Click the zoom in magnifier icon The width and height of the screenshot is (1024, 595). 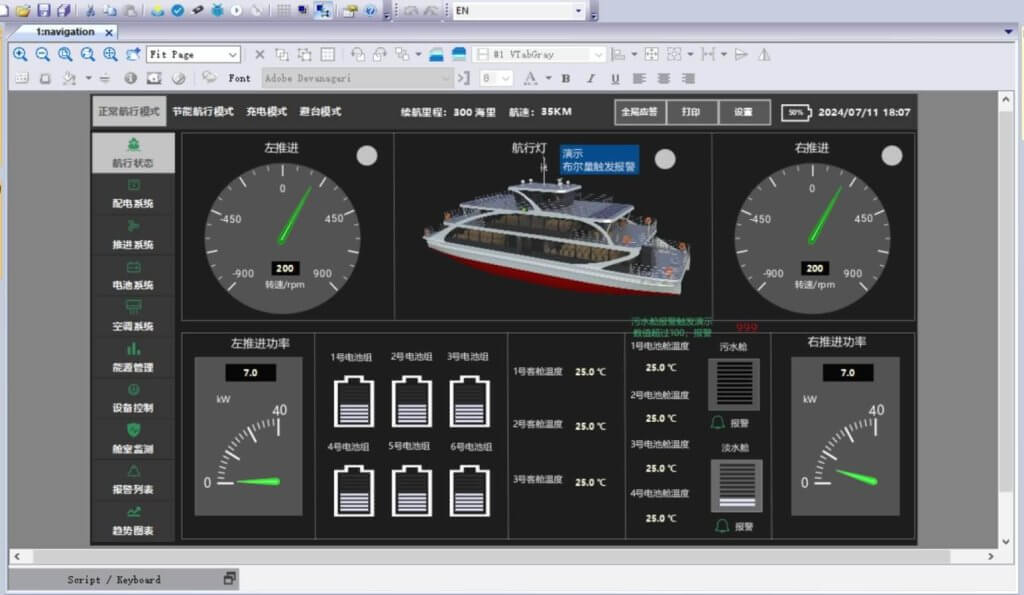pos(20,54)
